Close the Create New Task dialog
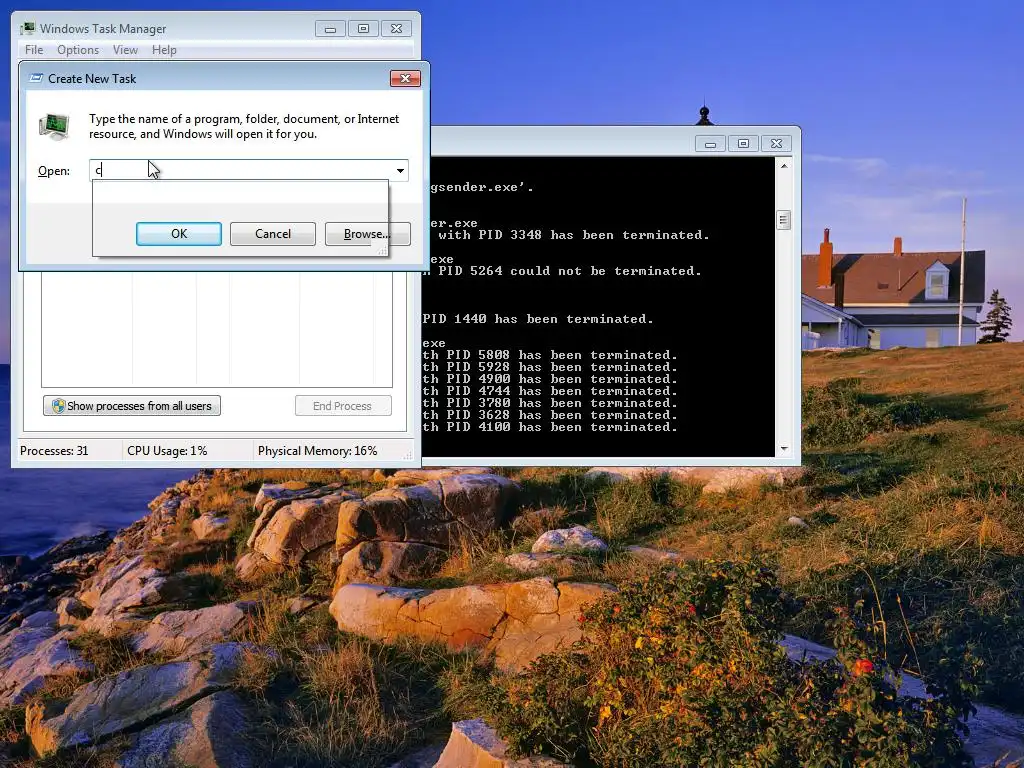1024x768 pixels. [405, 78]
